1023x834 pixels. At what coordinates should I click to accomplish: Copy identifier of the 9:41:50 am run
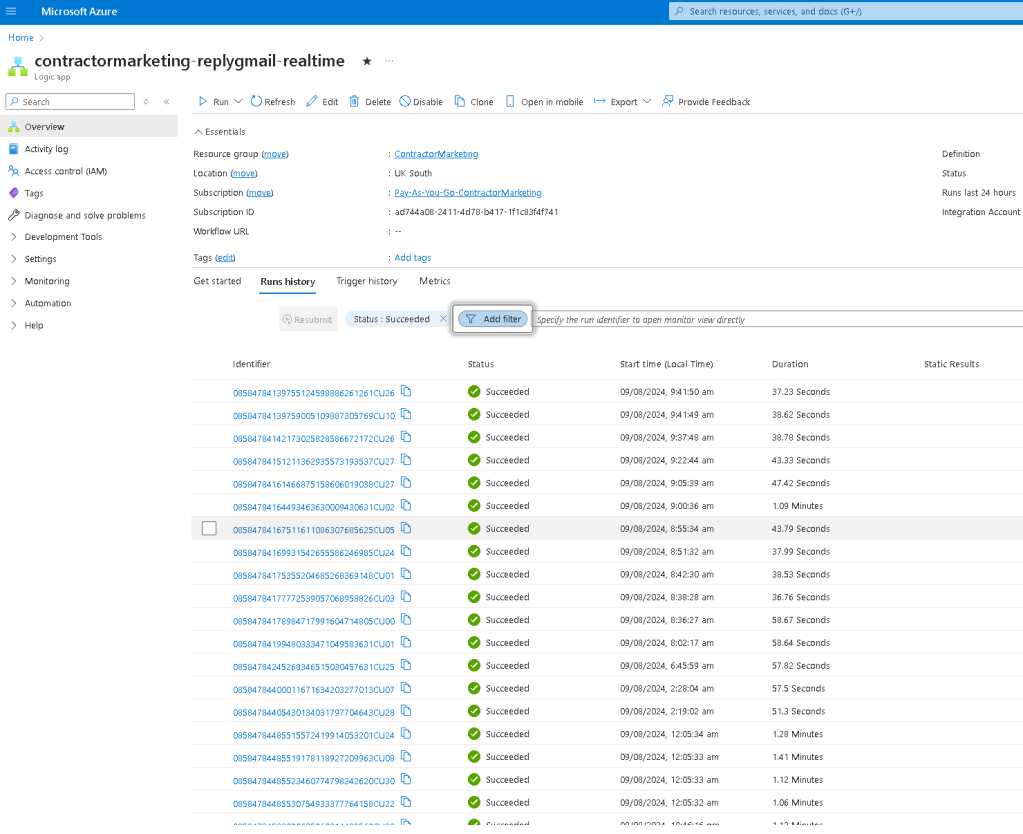pyautogui.click(x=406, y=392)
